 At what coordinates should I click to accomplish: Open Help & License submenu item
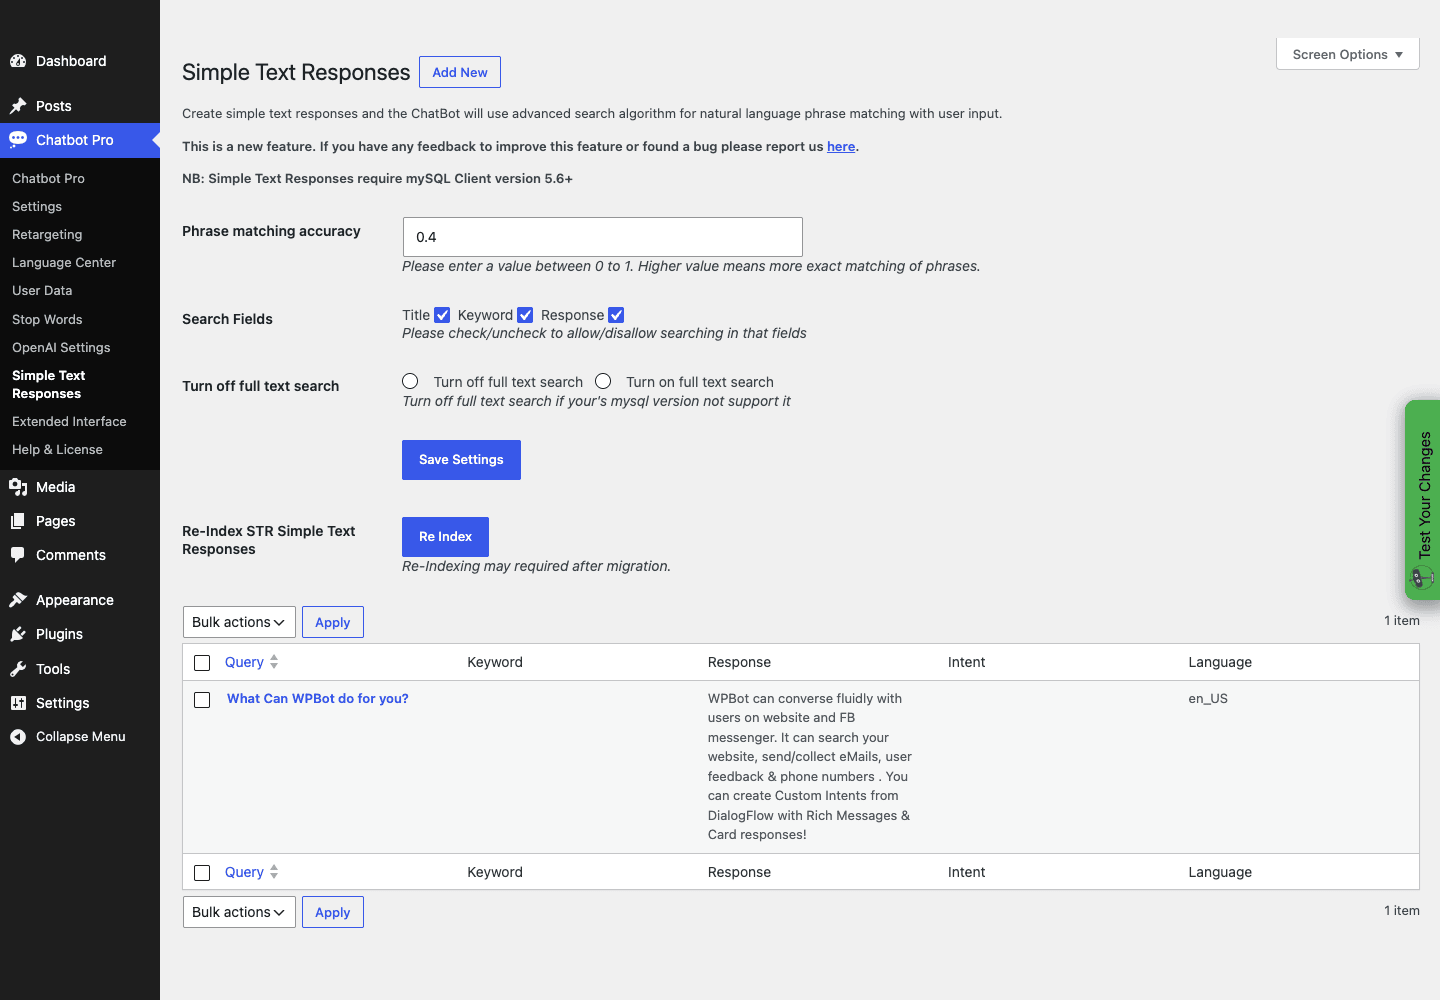point(57,449)
